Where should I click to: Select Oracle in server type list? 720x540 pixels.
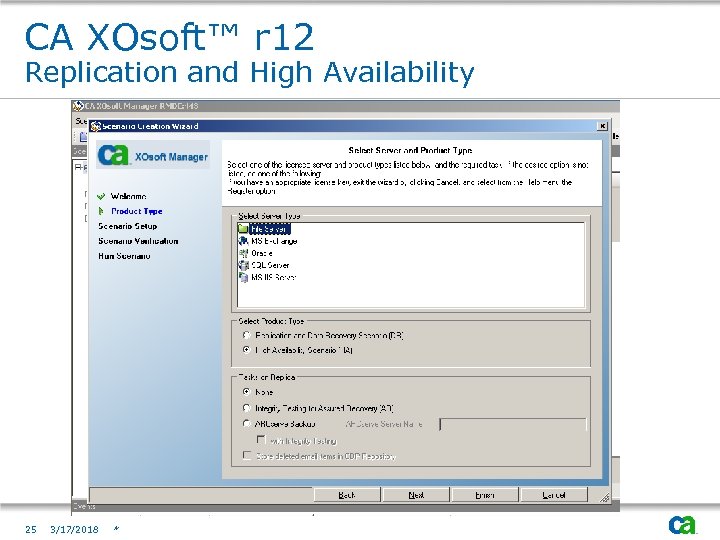tap(262, 253)
